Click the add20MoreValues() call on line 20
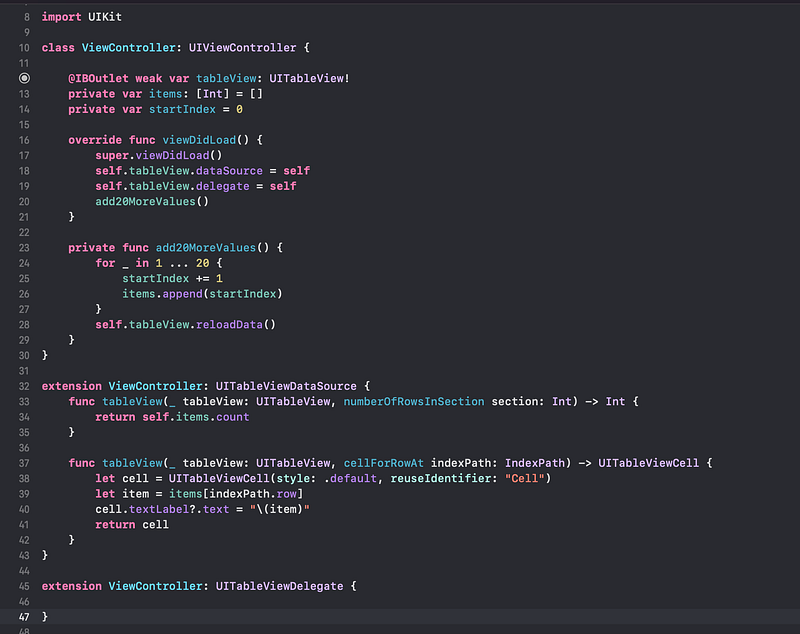This screenshot has width=800, height=634. 152,201
